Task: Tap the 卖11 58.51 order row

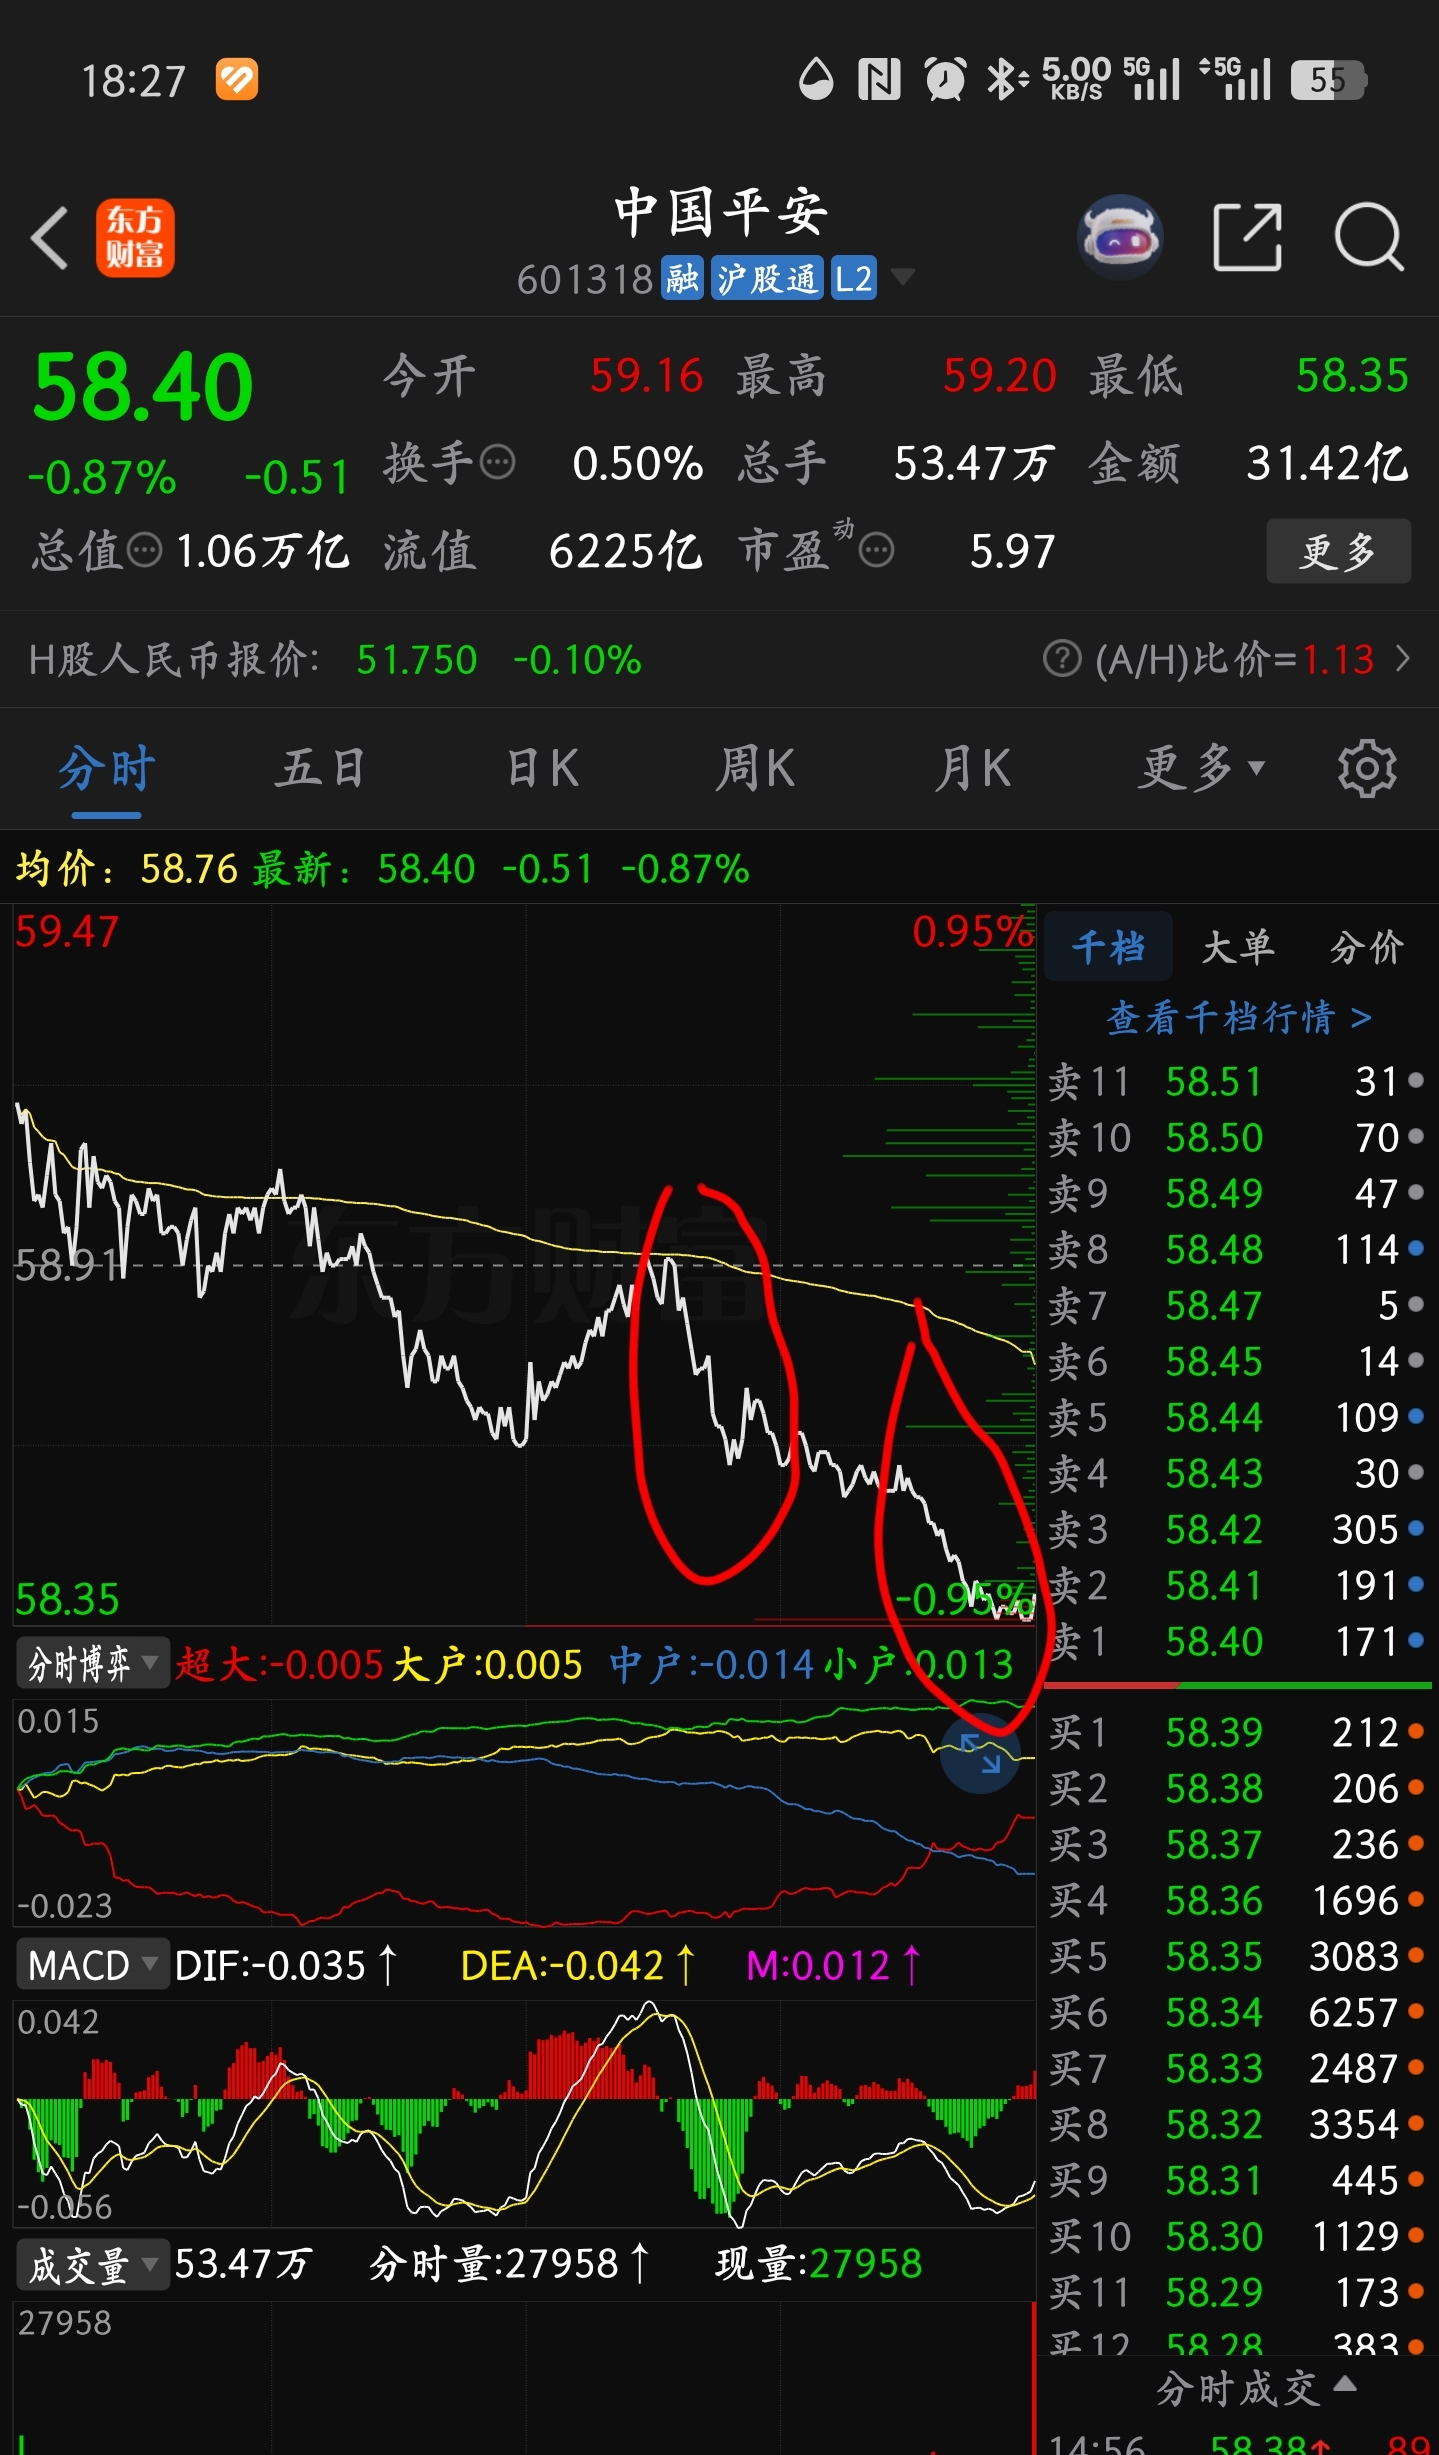Action: pyautogui.click(x=1238, y=1081)
